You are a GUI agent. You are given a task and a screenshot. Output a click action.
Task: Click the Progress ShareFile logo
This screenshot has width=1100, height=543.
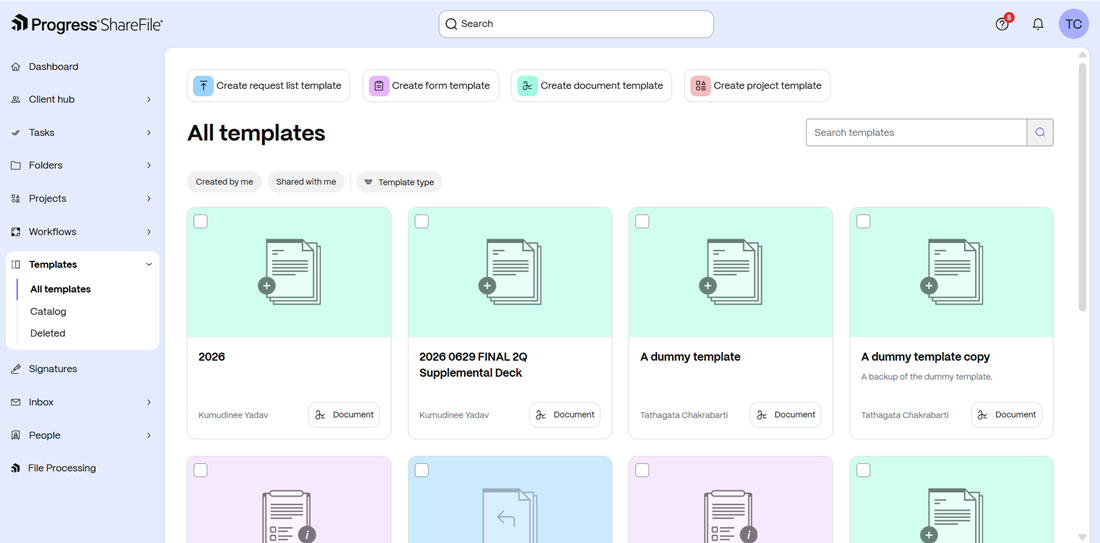point(88,24)
